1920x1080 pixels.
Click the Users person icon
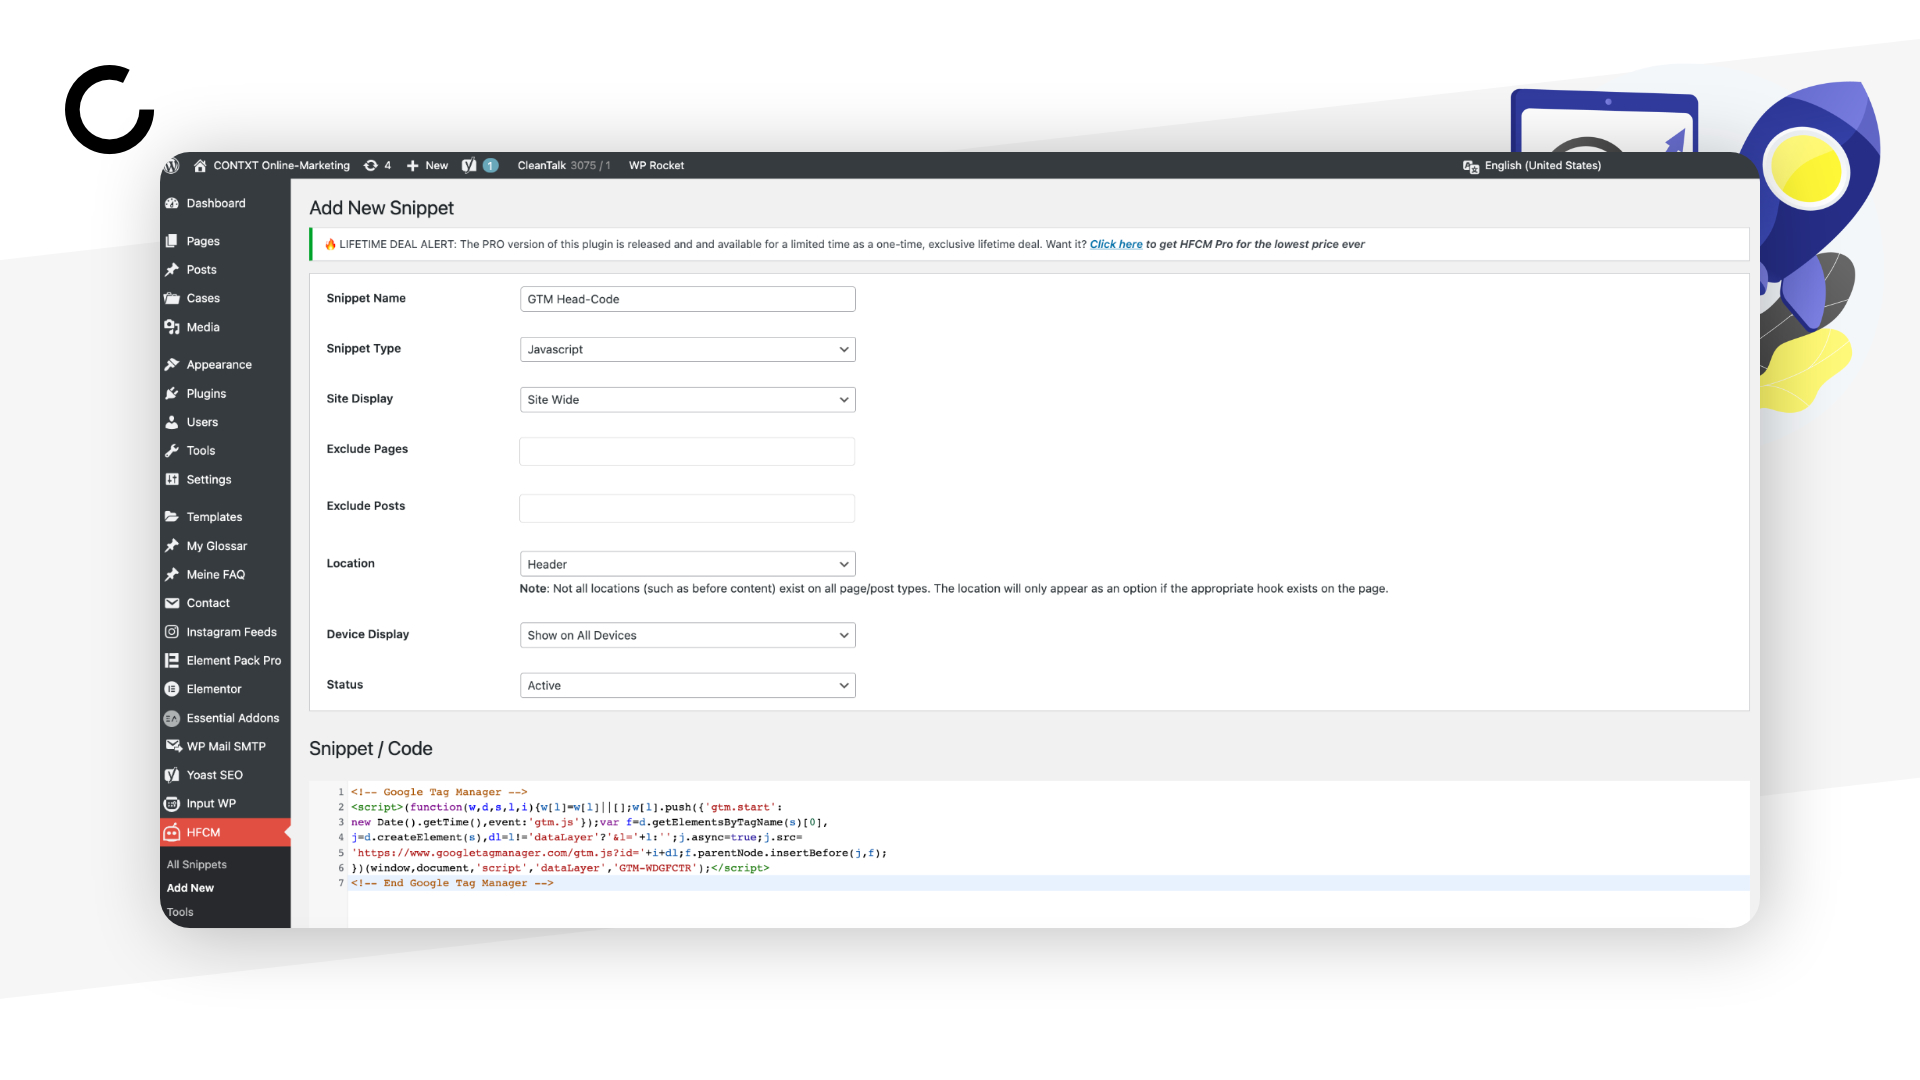[172, 422]
